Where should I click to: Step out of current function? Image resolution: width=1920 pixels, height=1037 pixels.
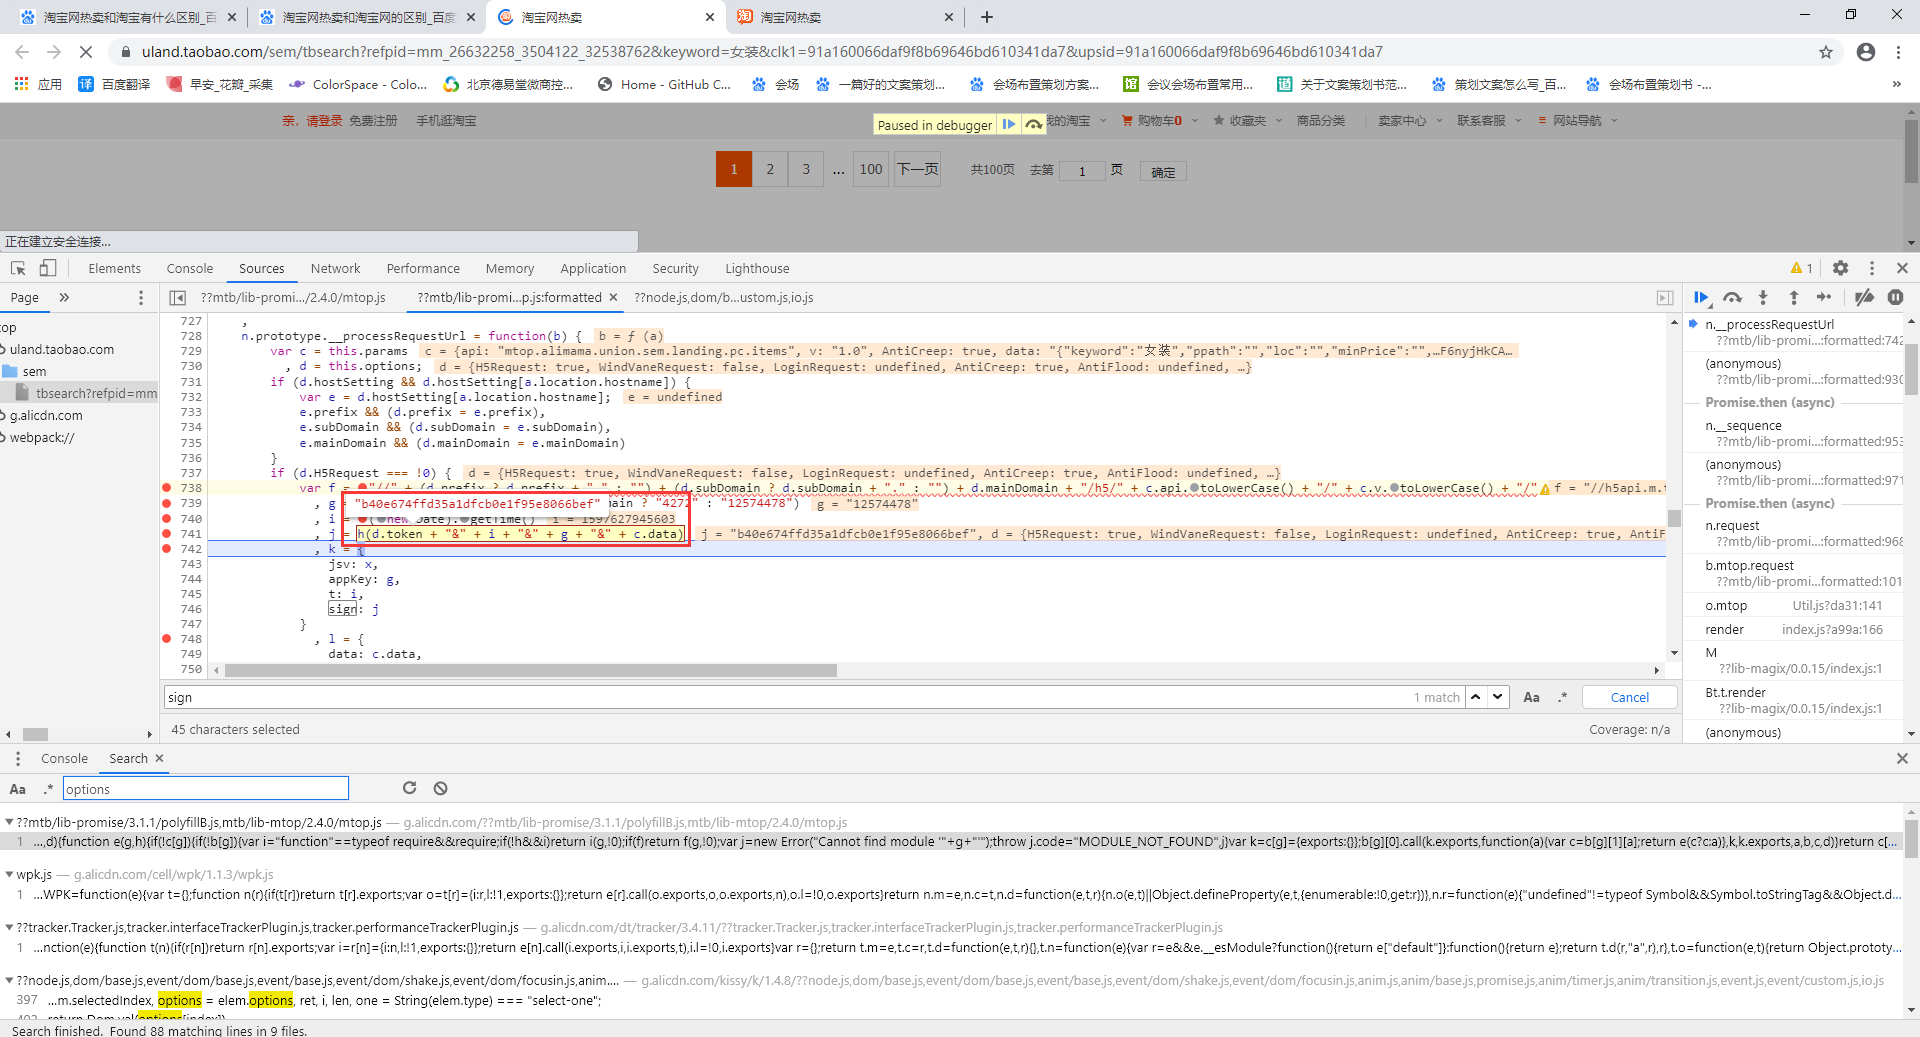(x=1794, y=297)
